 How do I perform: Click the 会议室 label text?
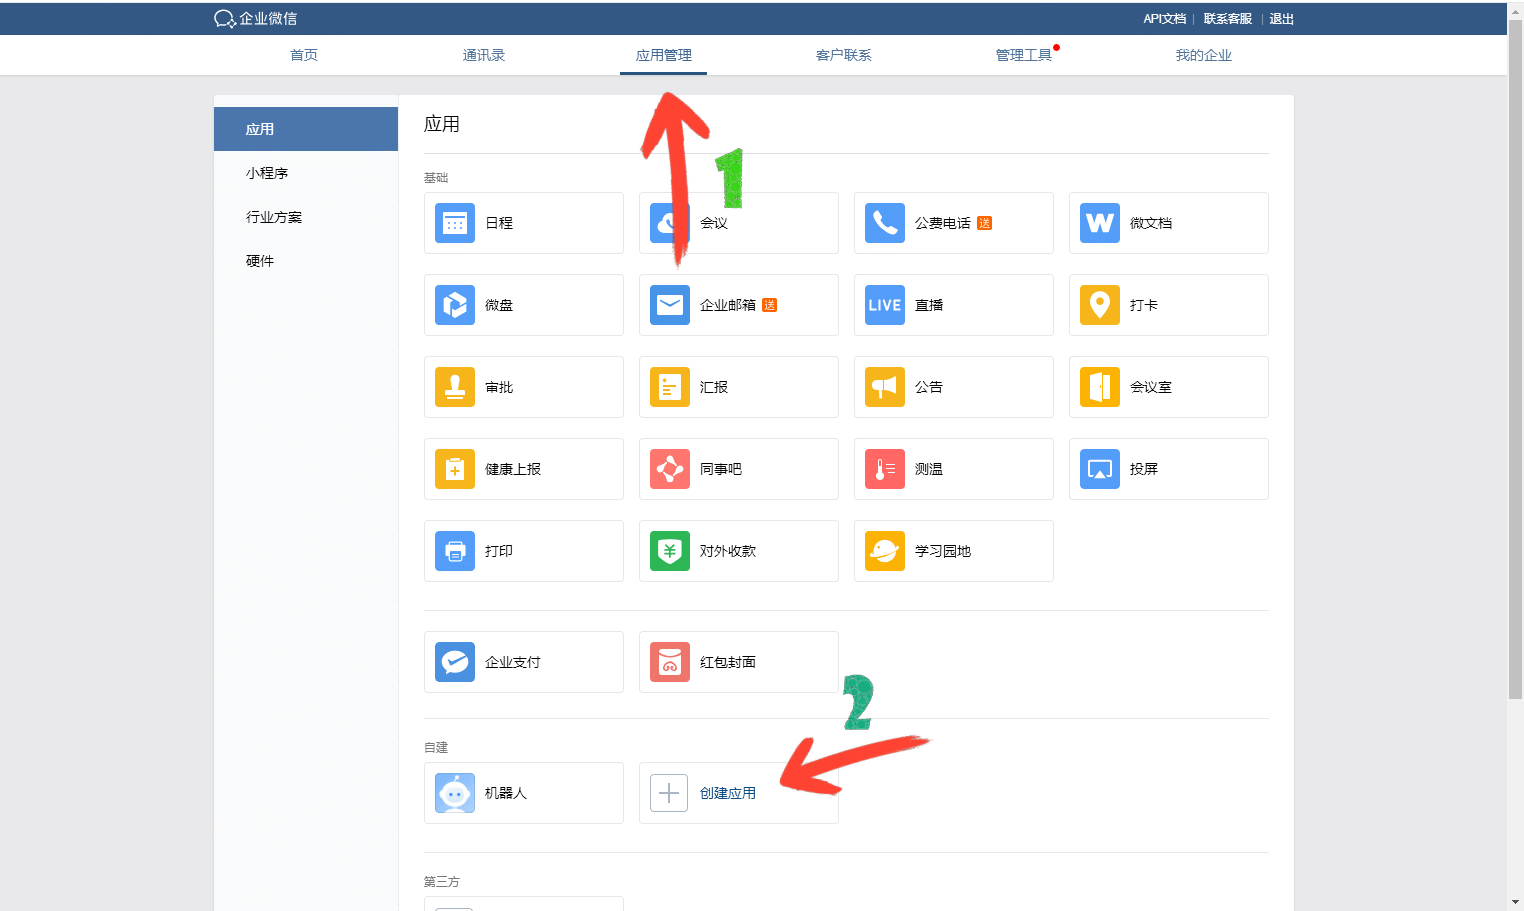pyautogui.click(x=1151, y=387)
